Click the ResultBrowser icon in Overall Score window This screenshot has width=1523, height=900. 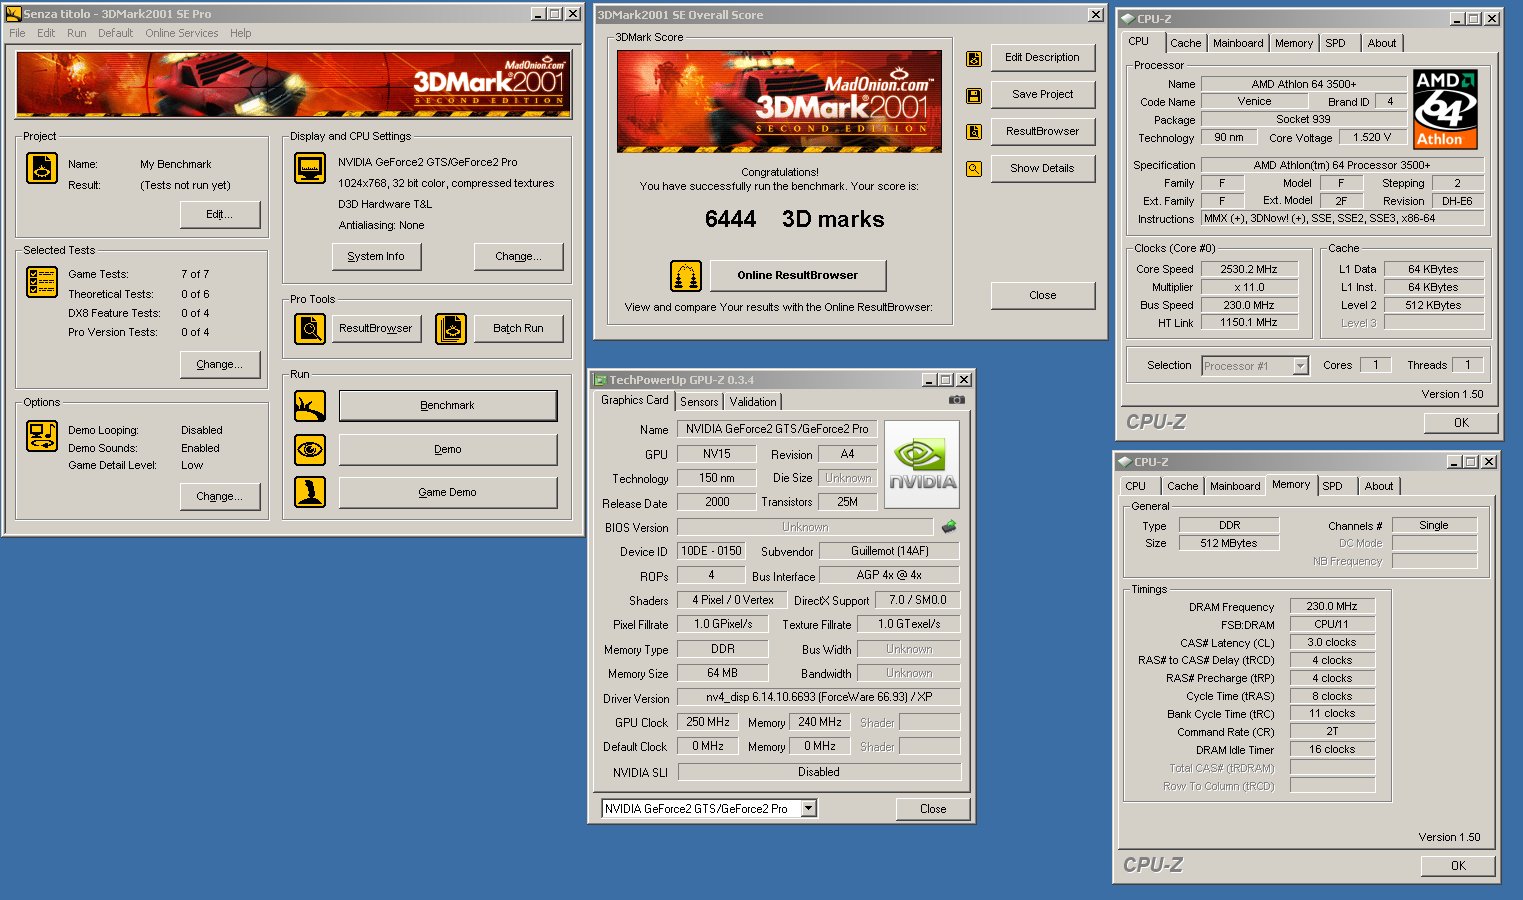[973, 132]
